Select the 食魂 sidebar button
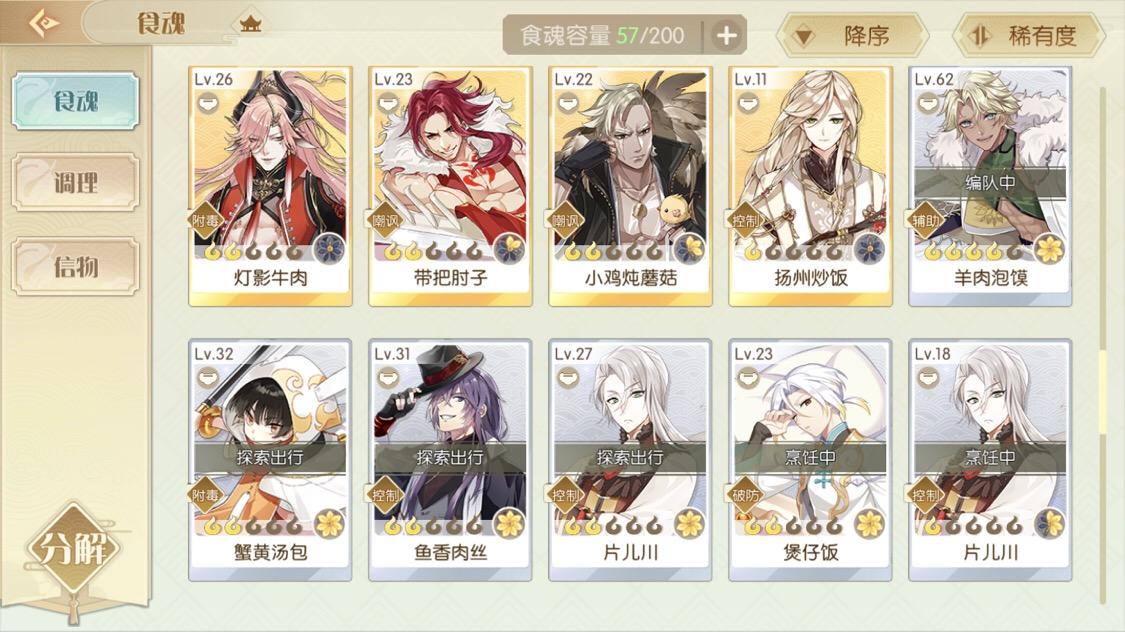This screenshot has width=1125, height=632. tap(75, 100)
